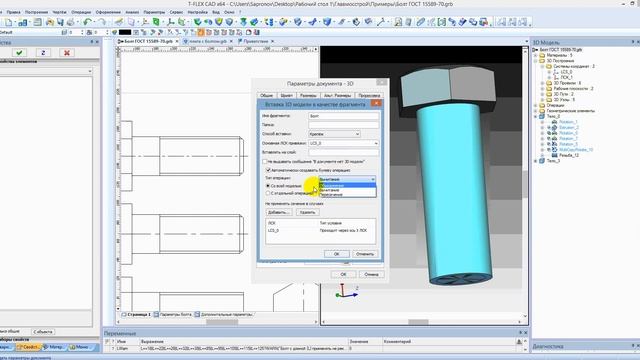Screen dimensions: 640x360
Task: Click the 'Папка' input field
Action: [x=344, y=125]
